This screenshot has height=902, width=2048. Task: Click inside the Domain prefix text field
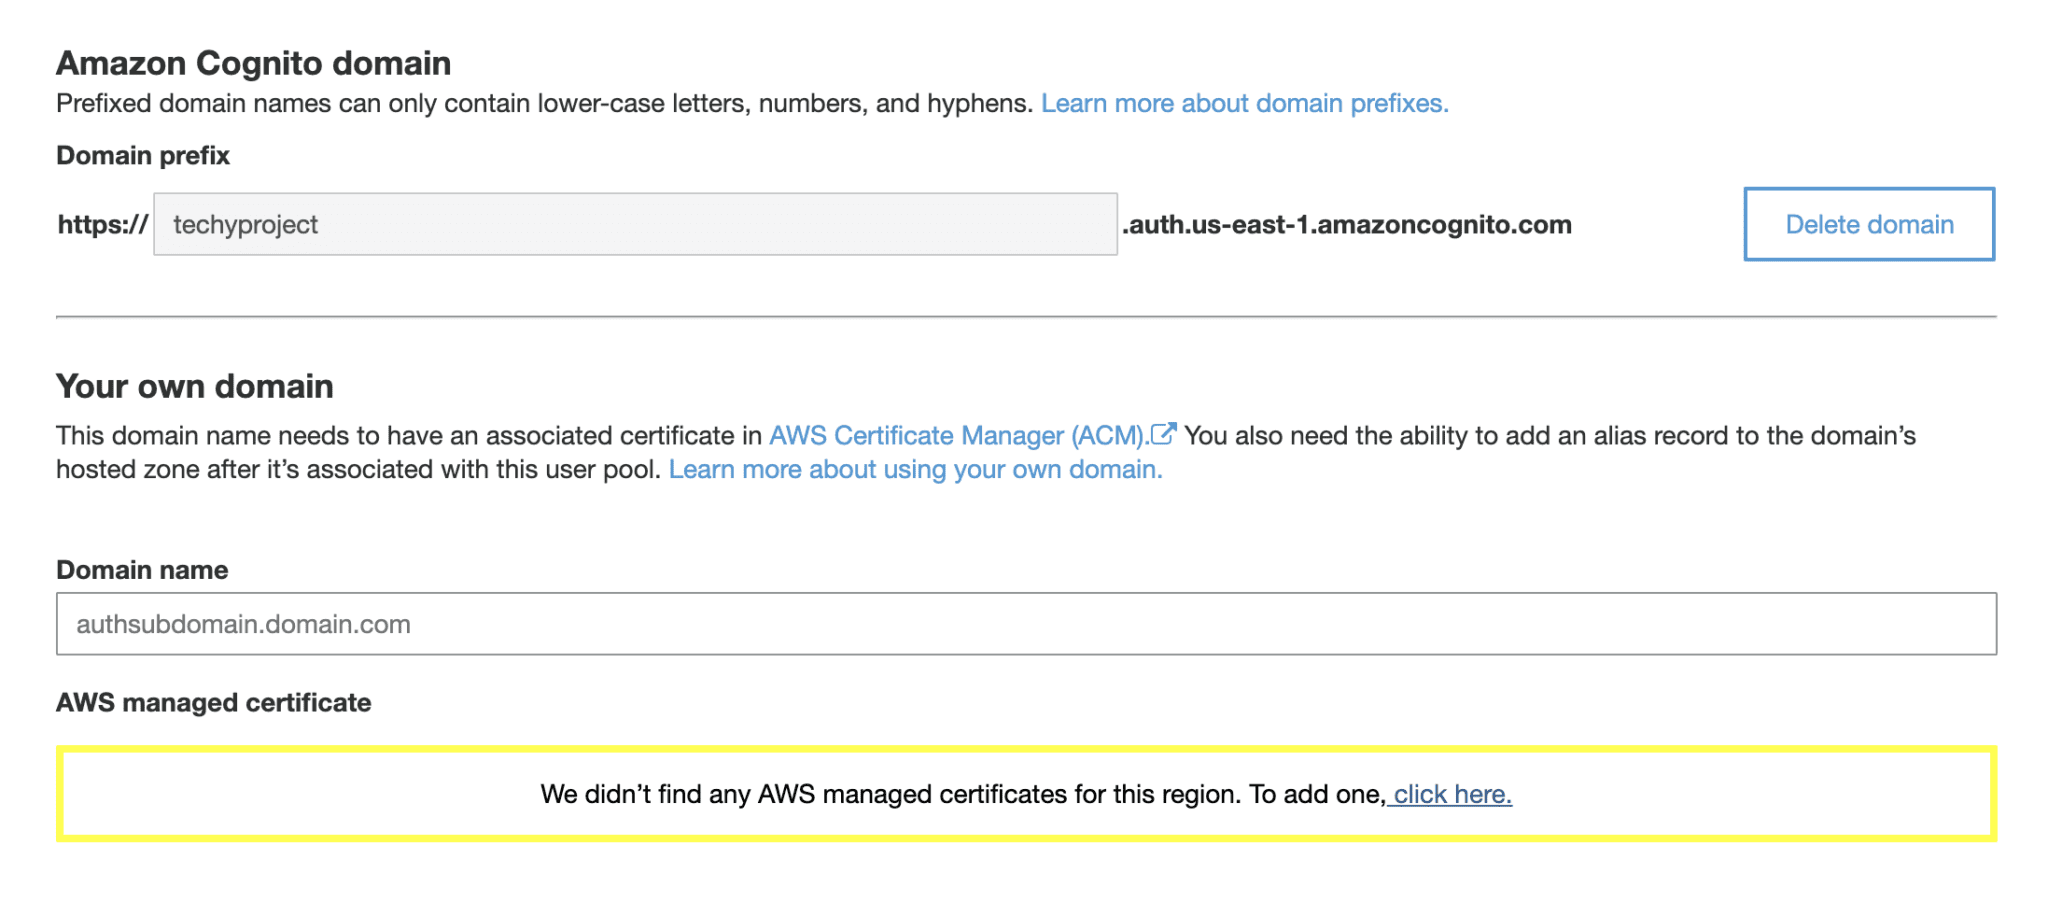click(x=635, y=224)
